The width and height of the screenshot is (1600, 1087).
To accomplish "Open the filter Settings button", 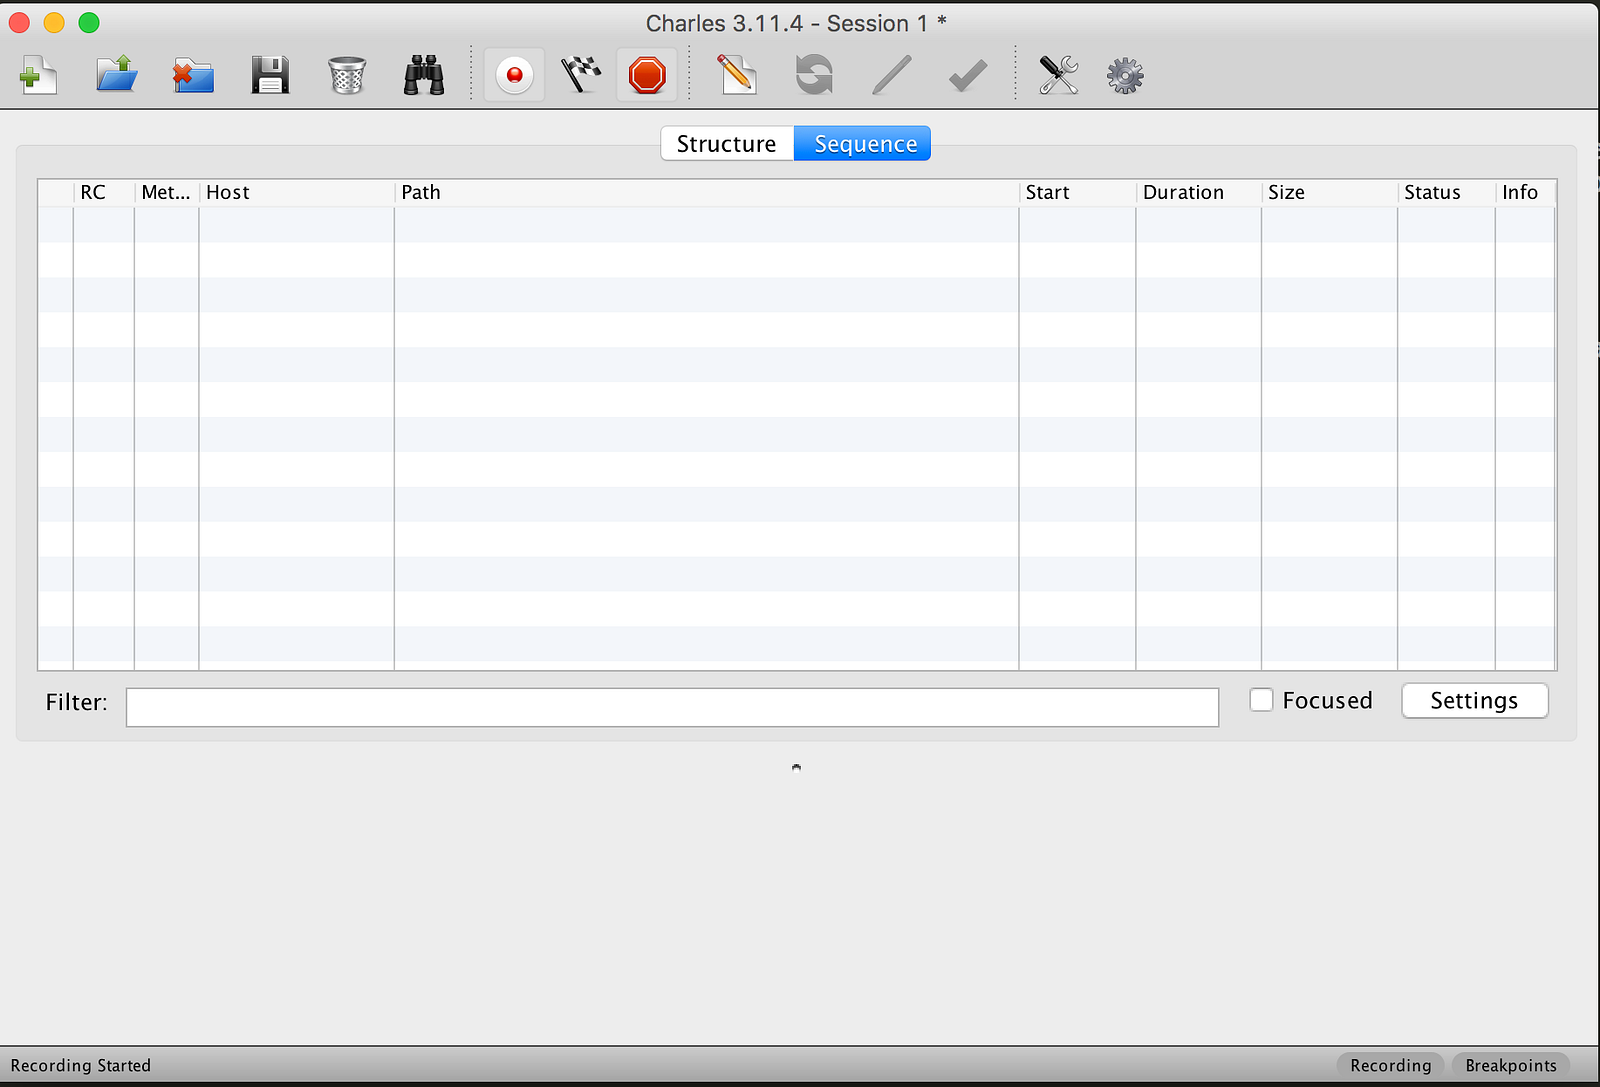I will pyautogui.click(x=1475, y=701).
